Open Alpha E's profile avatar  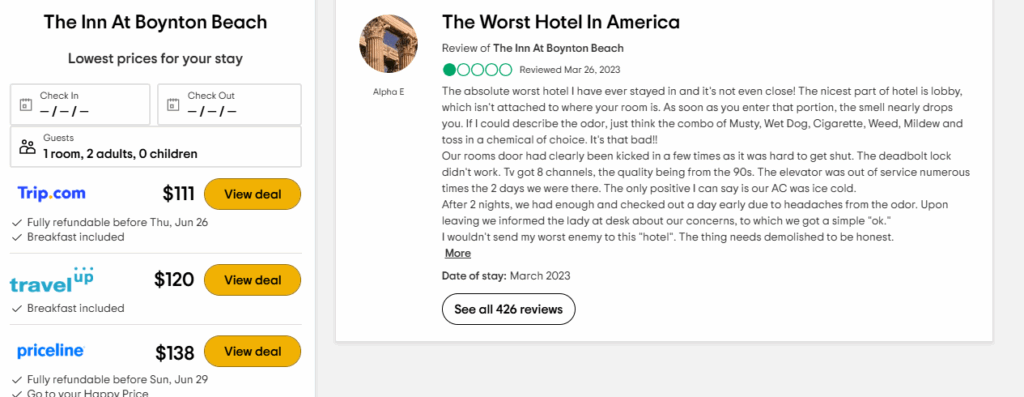(389, 44)
